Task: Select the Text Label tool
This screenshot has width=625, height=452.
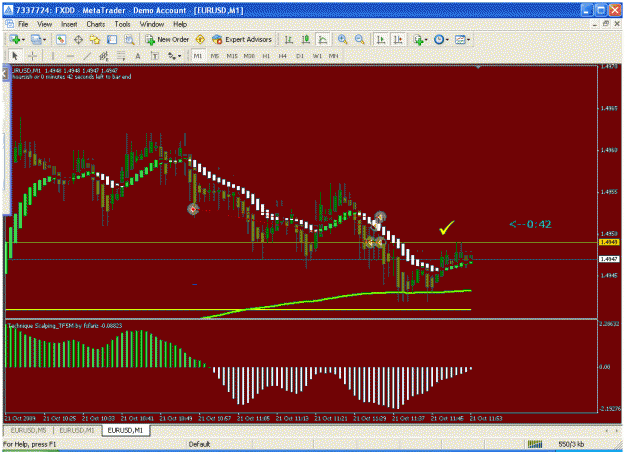Action: coord(155,56)
